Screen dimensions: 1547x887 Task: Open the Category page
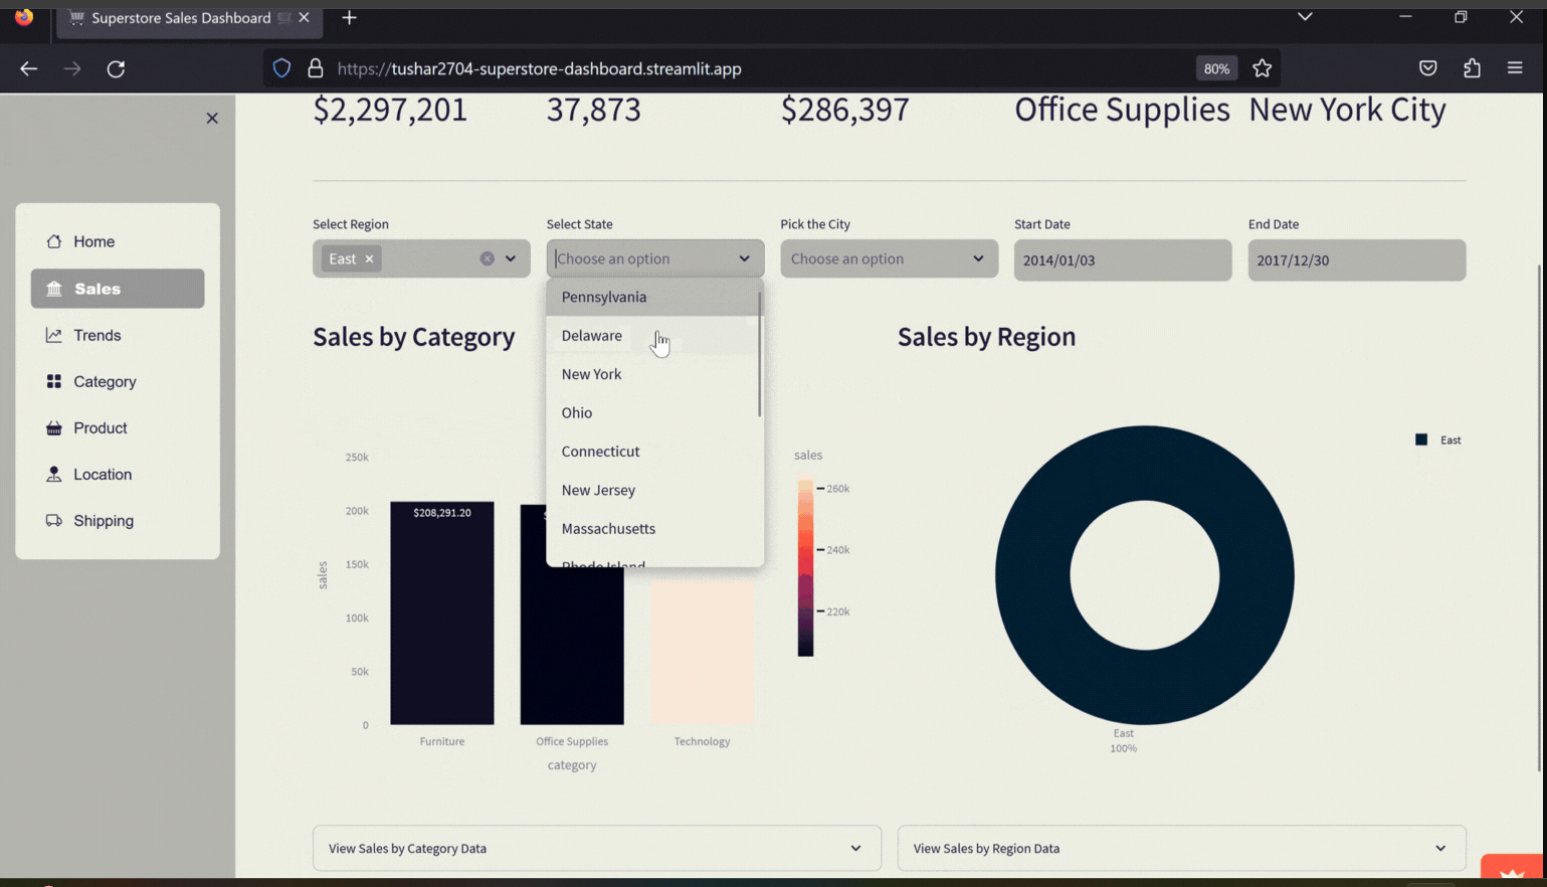117,382
